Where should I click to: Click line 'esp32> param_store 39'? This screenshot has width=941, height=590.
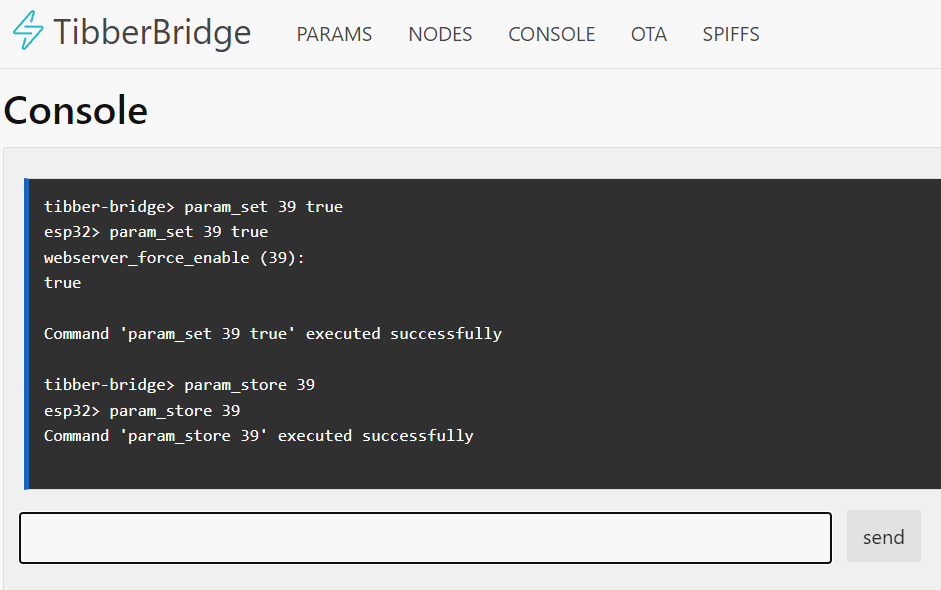coord(142,411)
